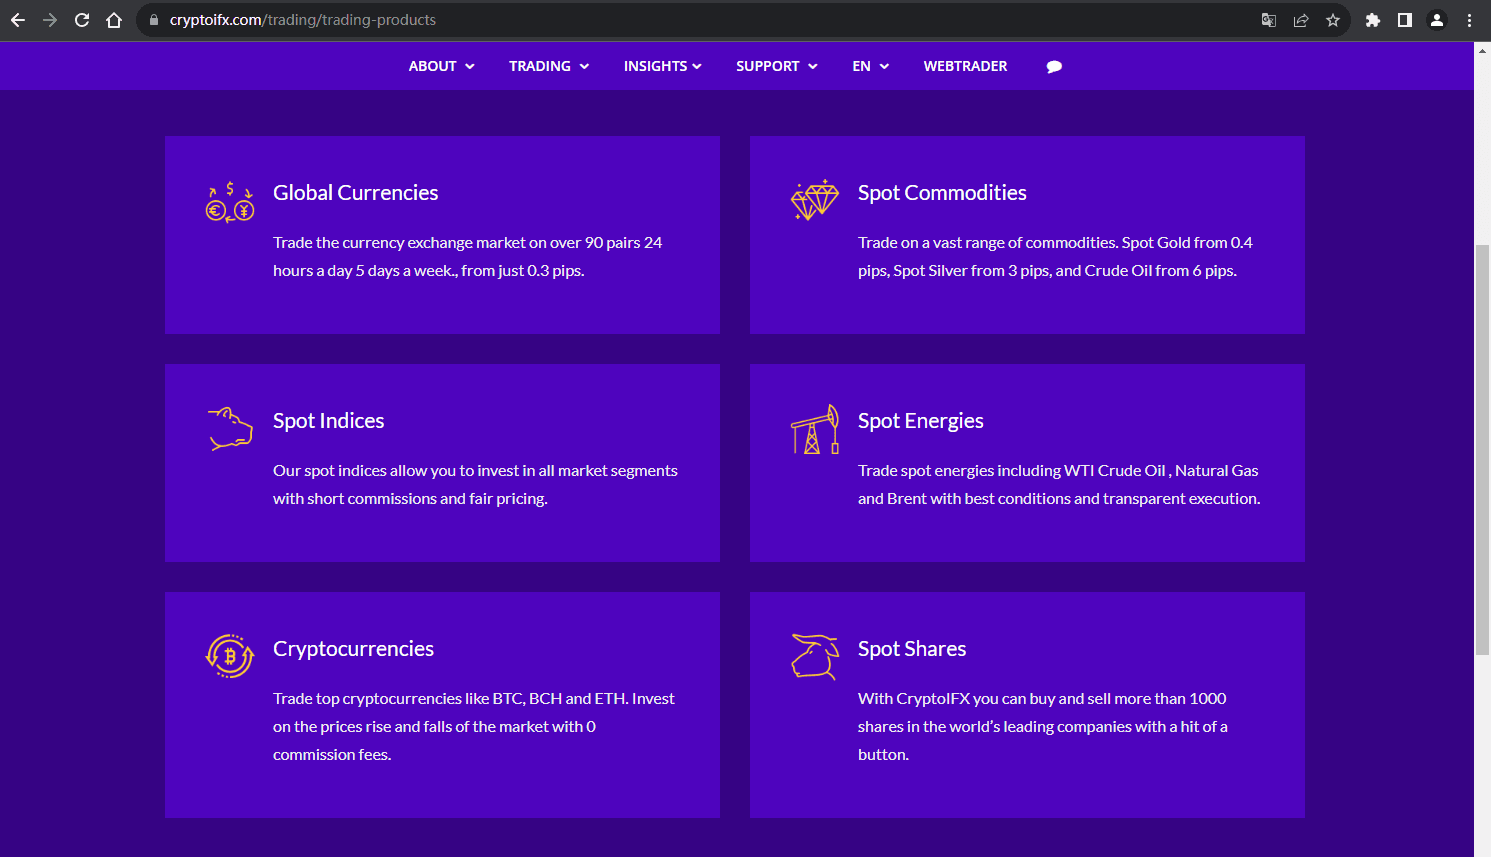This screenshot has height=857, width=1491.
Task: Click the Spot Energies heading
Action: tap(921, 421)
